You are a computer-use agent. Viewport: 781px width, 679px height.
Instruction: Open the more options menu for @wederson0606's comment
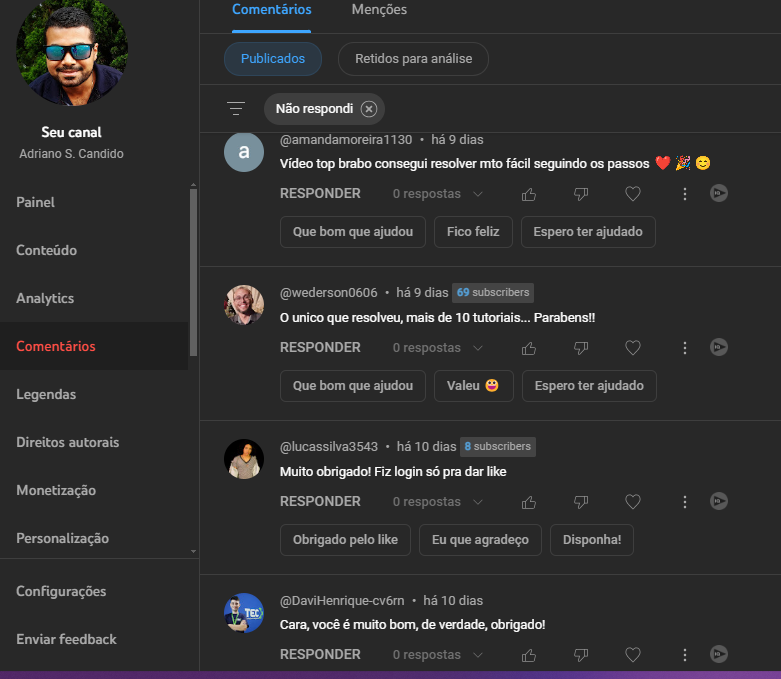point(685,348)
